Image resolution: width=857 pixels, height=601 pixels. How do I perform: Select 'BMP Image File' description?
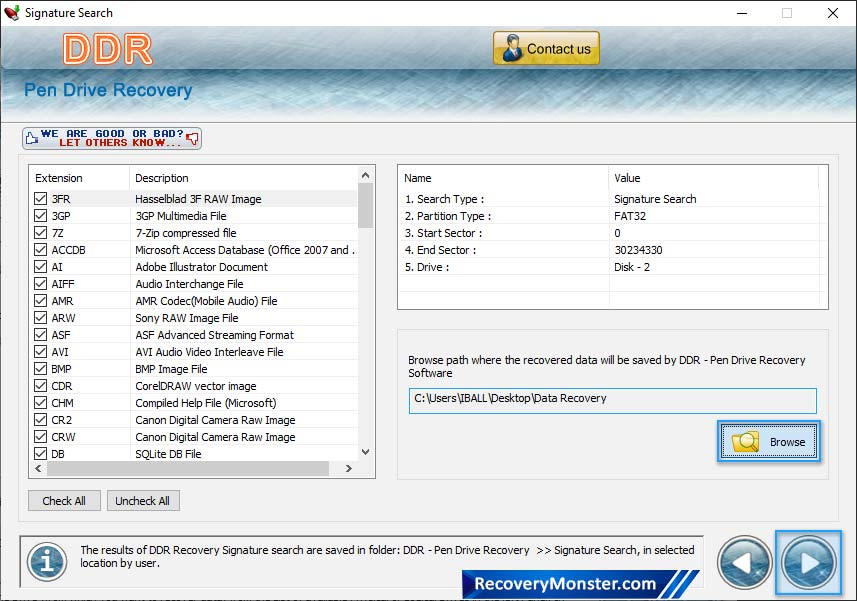click(171, 369)
